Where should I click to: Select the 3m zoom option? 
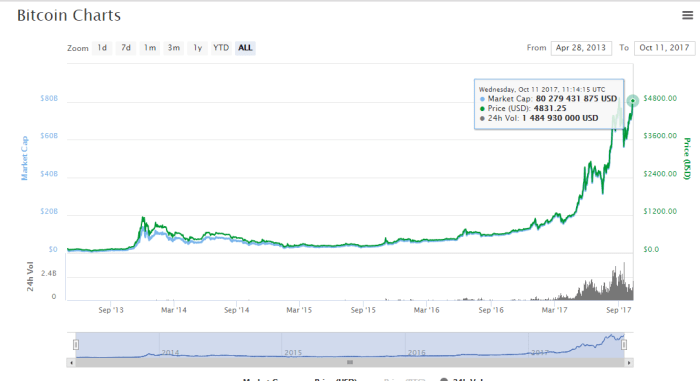pos(174,48)
